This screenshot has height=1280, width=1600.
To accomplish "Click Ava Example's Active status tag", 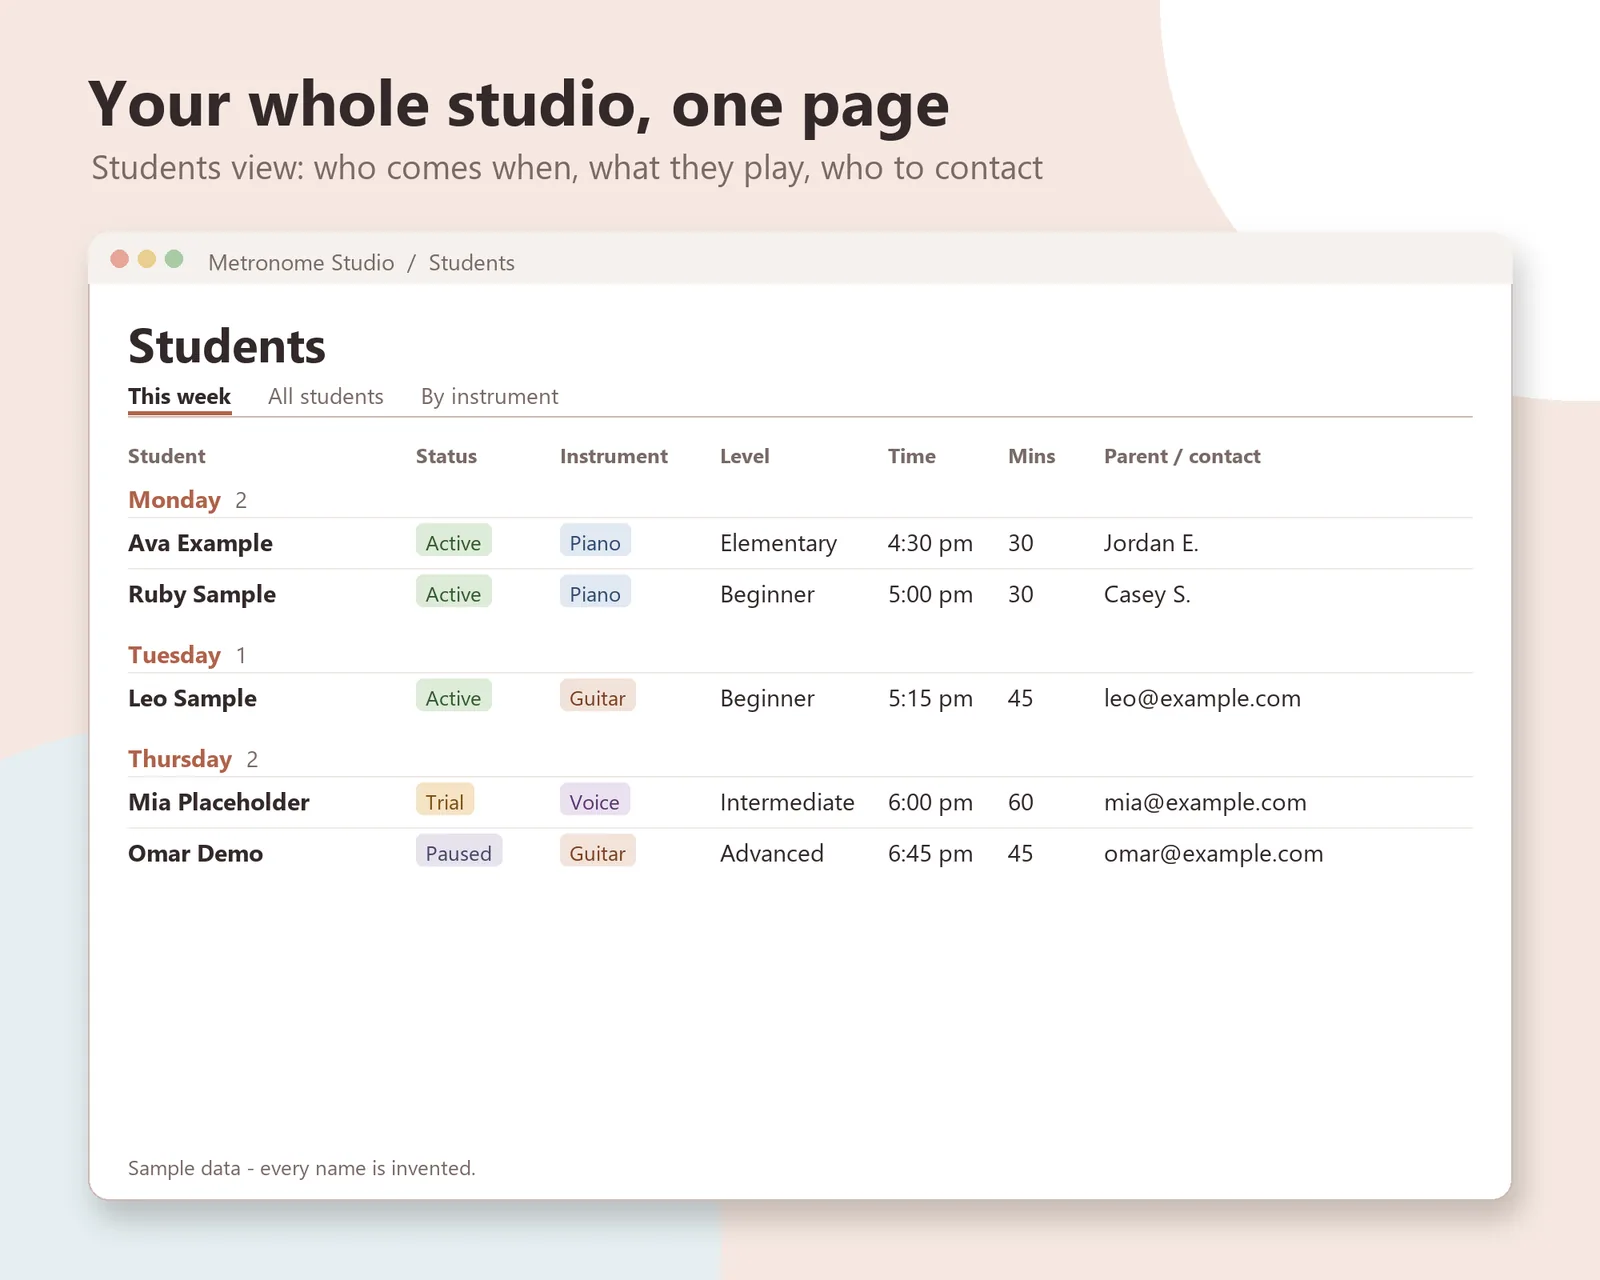I will click(x=453, y=541).
